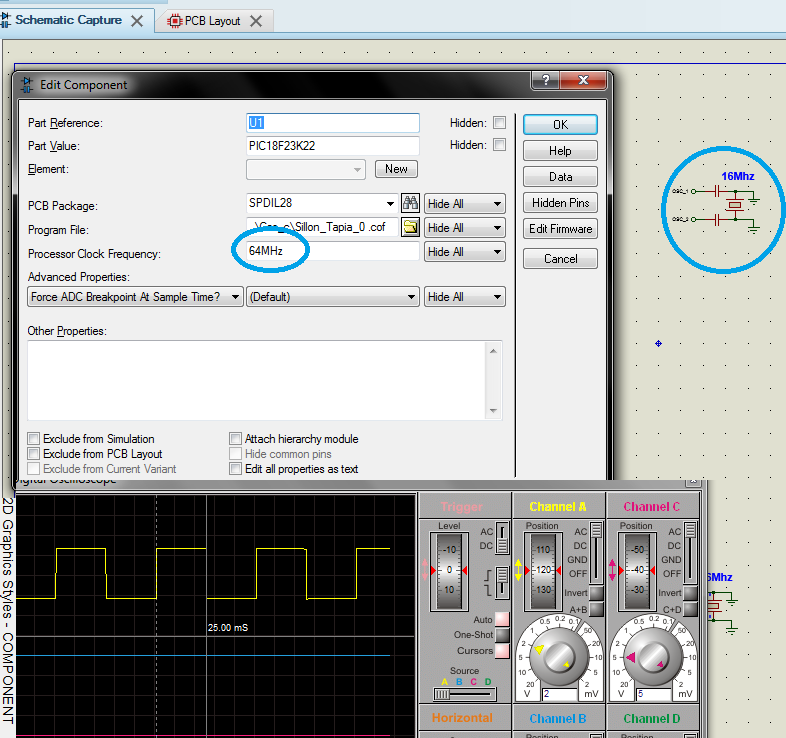This screenshot has width=786, height=738.
Task: Click the blue origin marker on schematic
Action: pos(658,343)
